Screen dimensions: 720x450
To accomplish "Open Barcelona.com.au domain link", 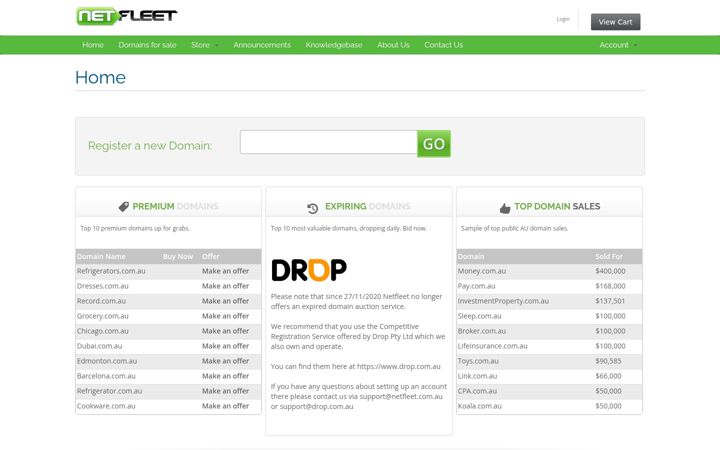I will coord(106,376).
